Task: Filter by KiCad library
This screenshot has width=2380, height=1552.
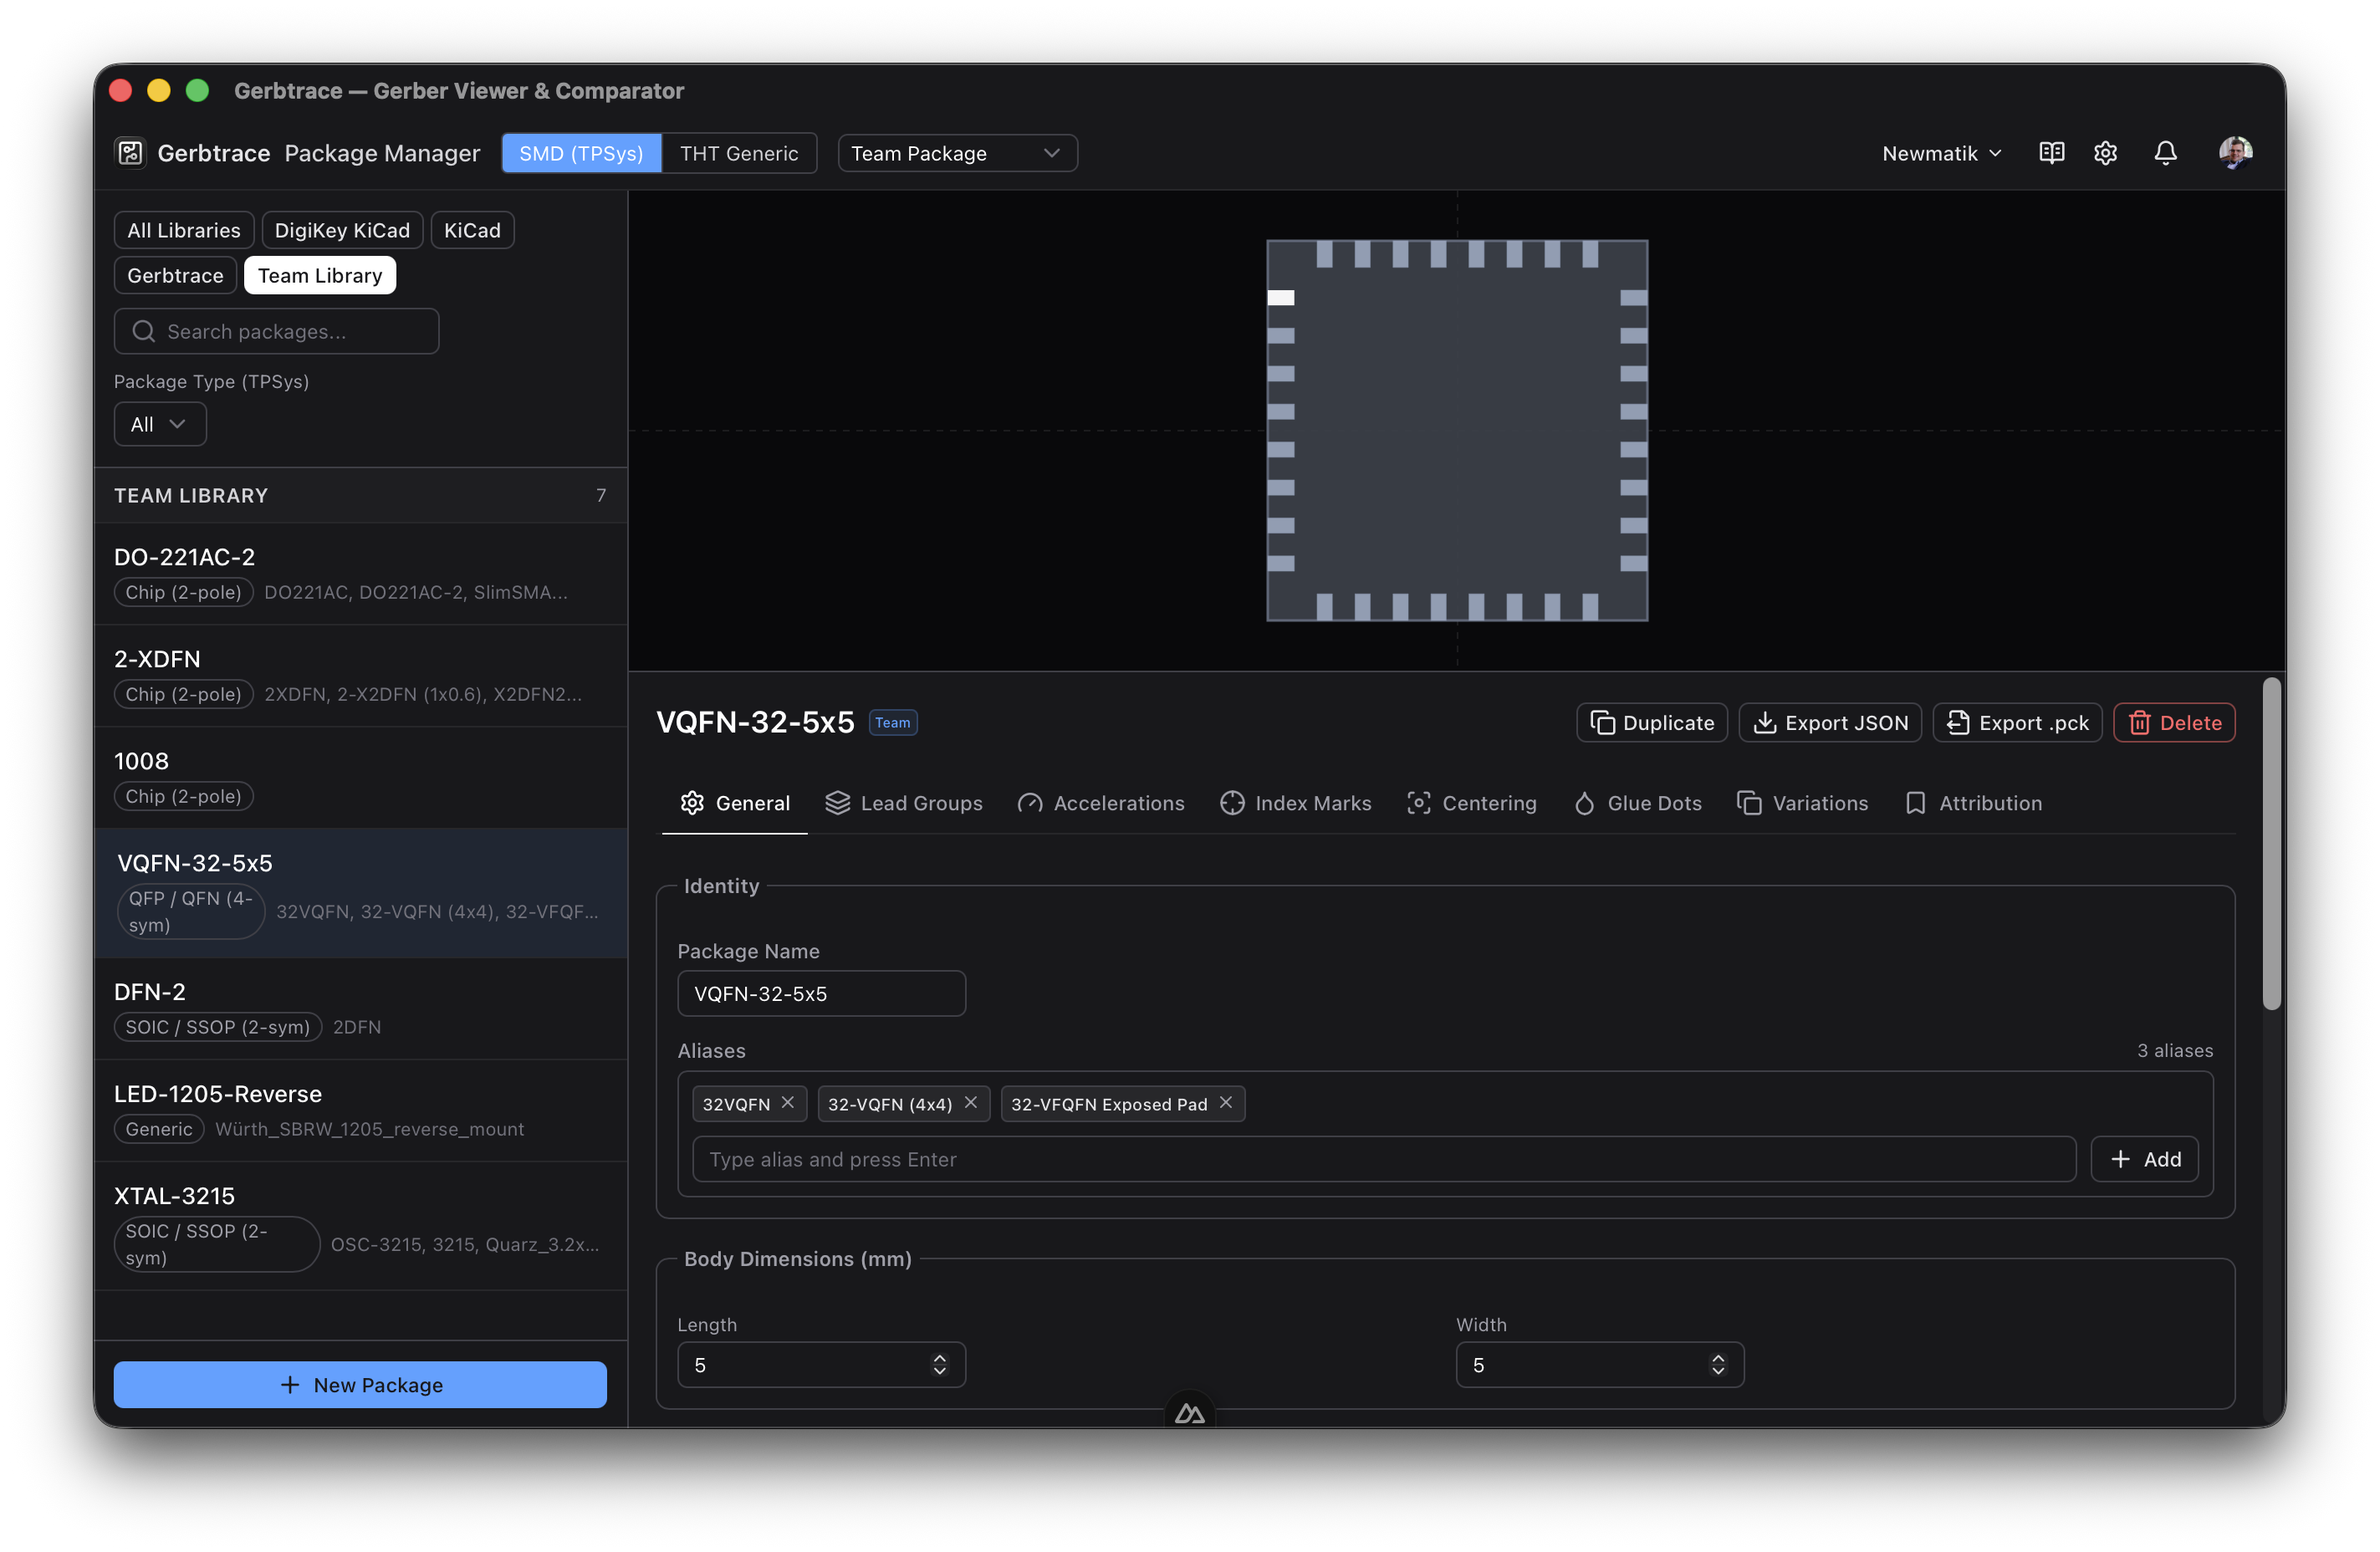Action: click(x=472, y=230)
